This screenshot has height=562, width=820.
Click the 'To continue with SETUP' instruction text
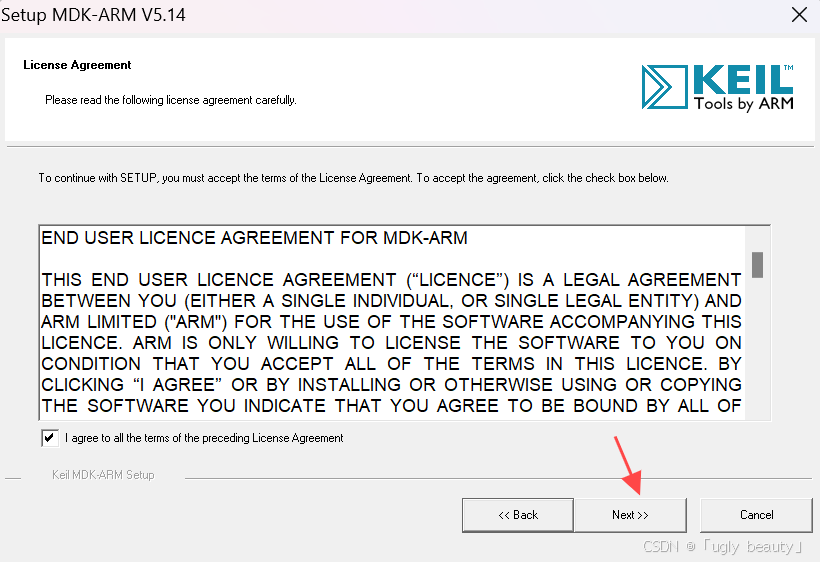pos(353,178)
